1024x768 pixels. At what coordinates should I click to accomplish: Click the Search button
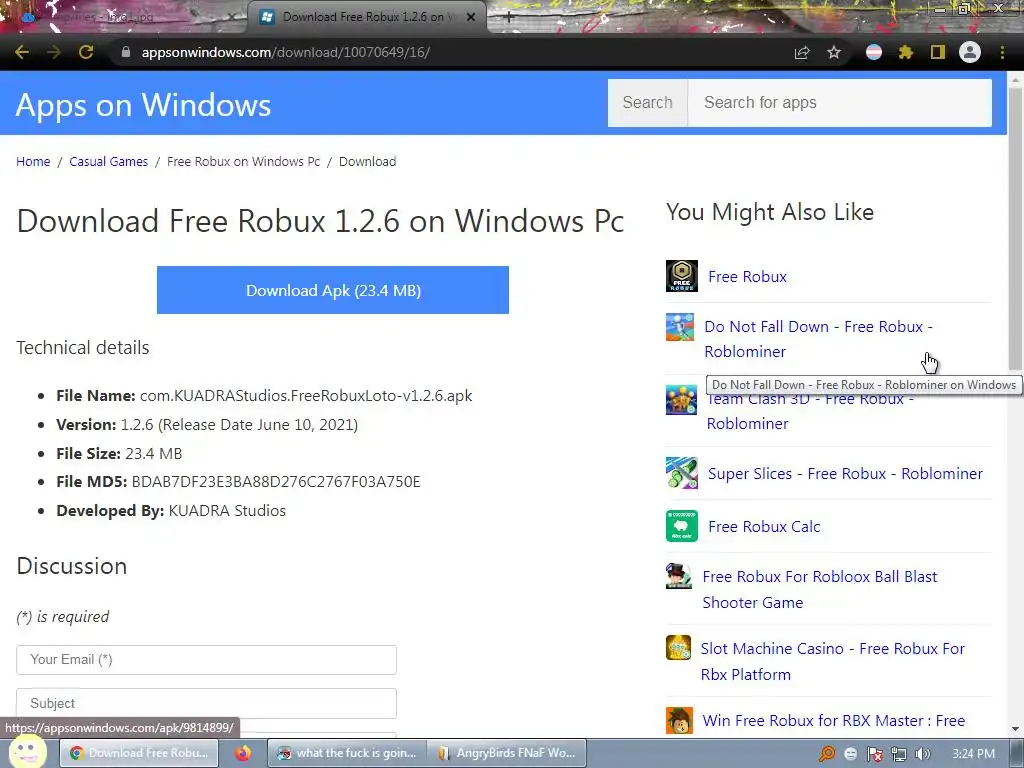(647, 103)
